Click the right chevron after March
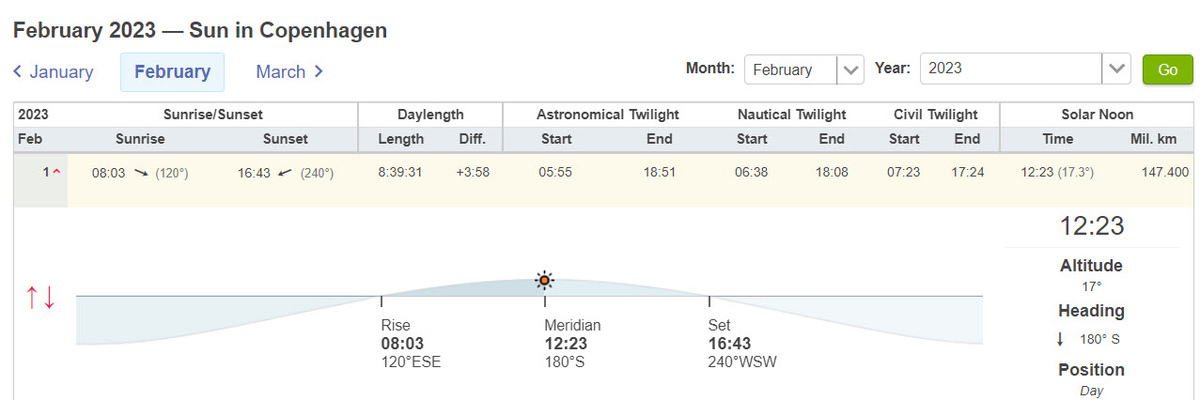The width and height of the screenshot is (1200, 400). [318, 72]
